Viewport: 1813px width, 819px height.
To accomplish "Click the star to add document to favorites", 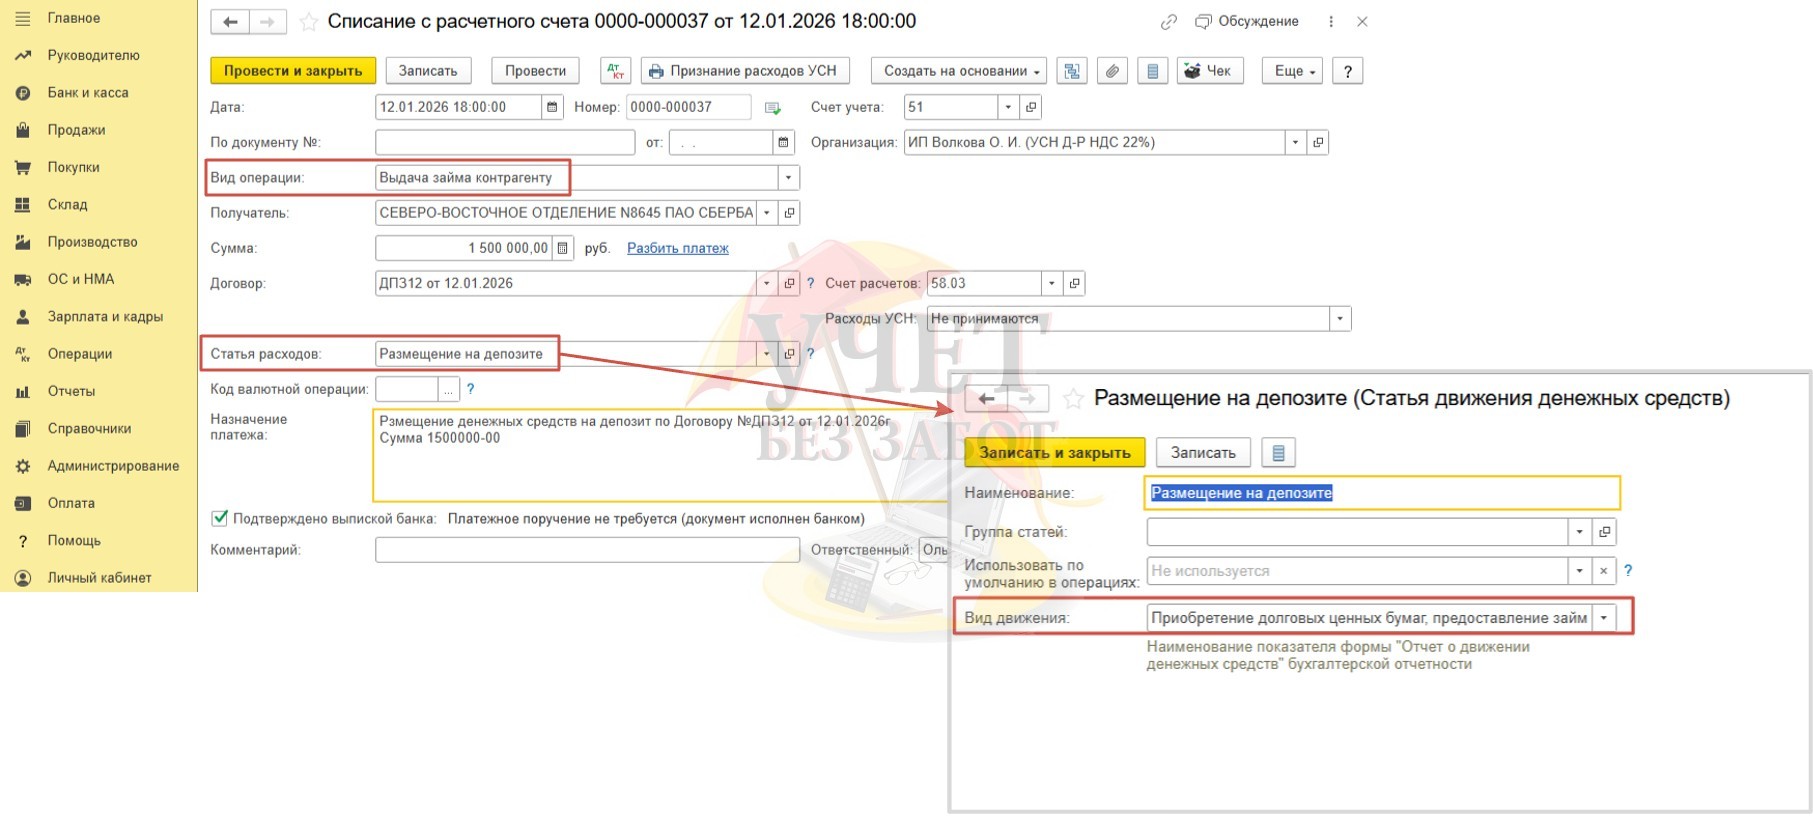I will click(309, 22).
